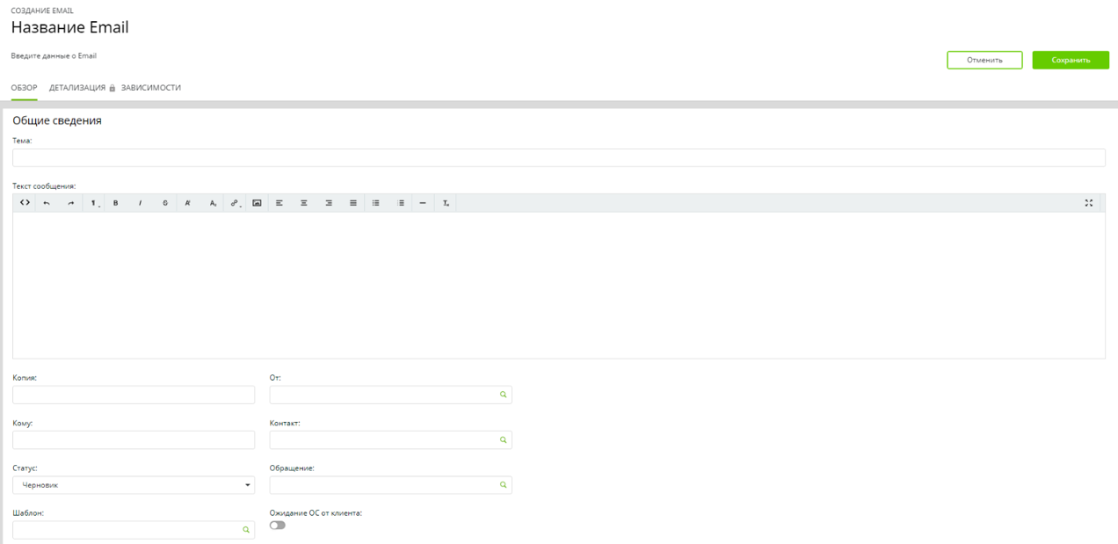Click the 'Тема' subject input field
The height and width of the screenshot is (544, 1118).
pyautogui.click(x=558, y=158)
